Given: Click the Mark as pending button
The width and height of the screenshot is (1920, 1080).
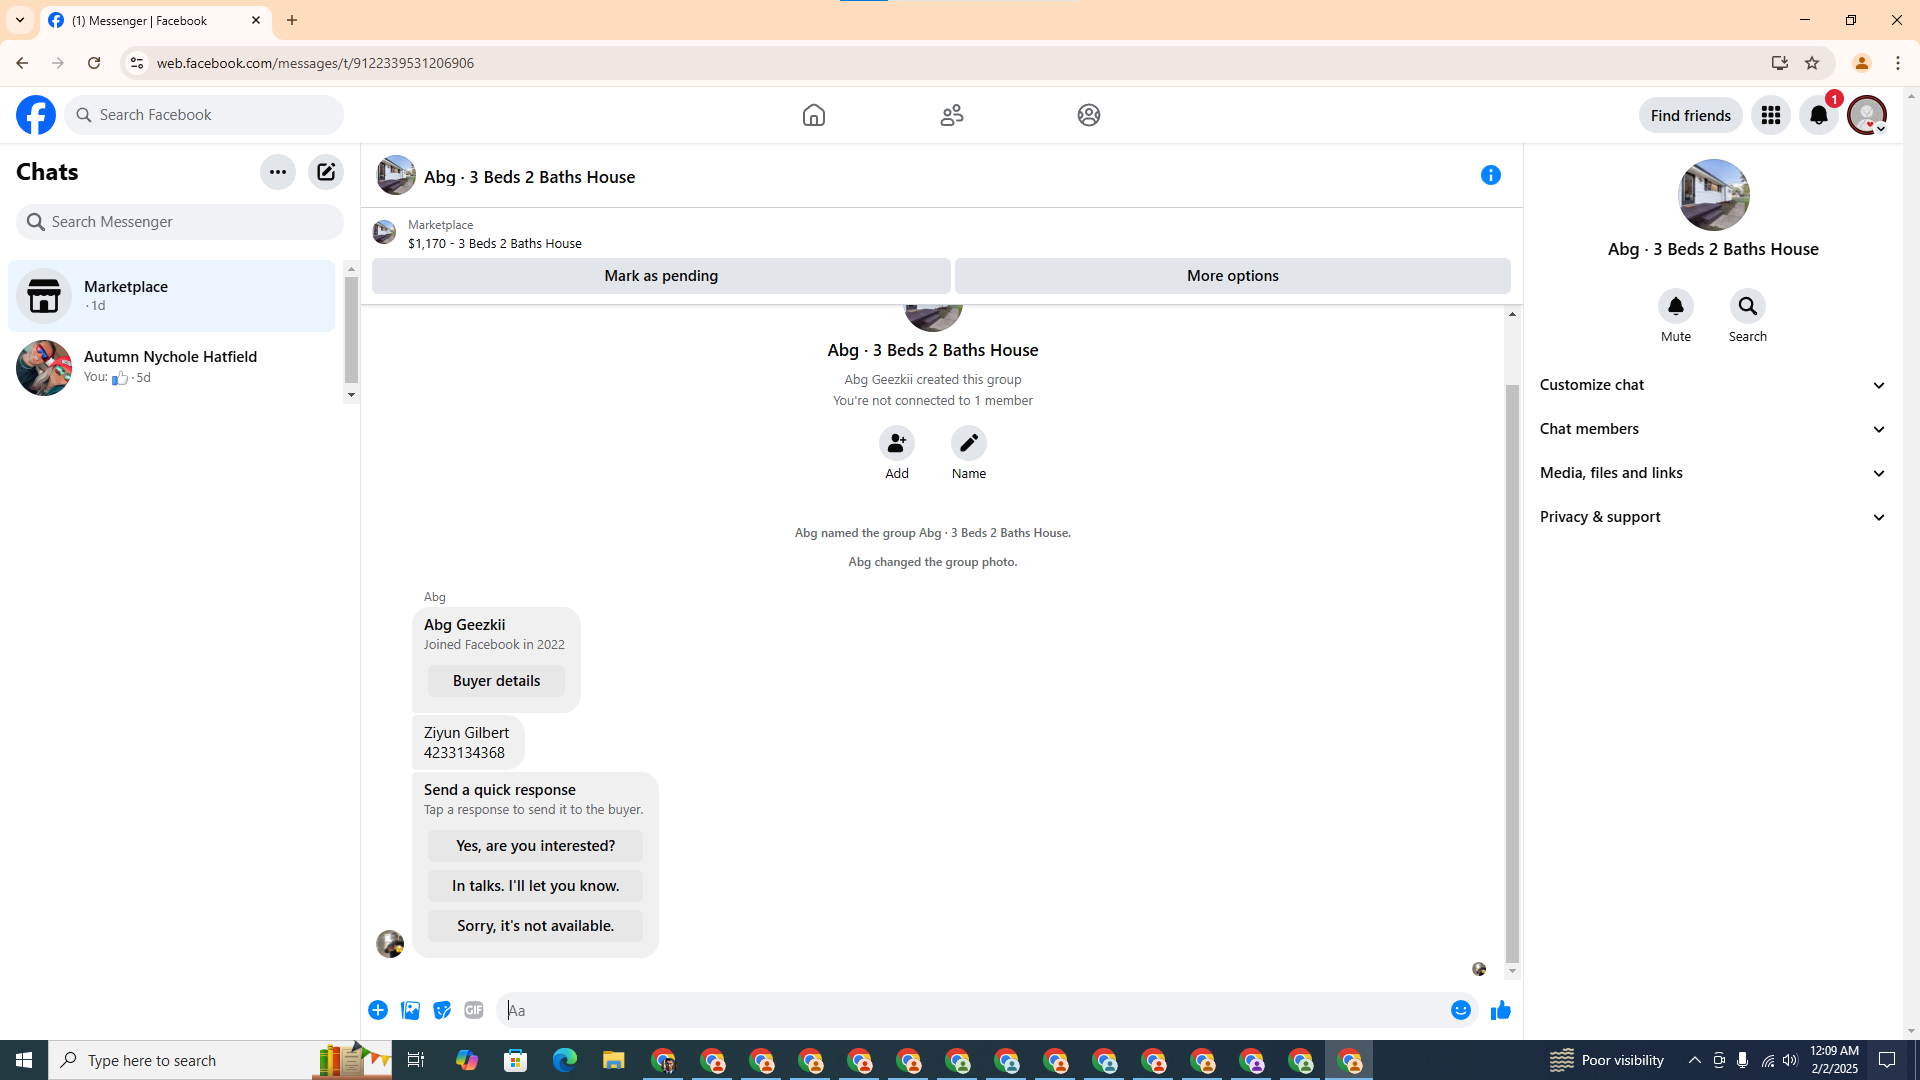Looking at the screenshot, I should [x=661, y=276].
